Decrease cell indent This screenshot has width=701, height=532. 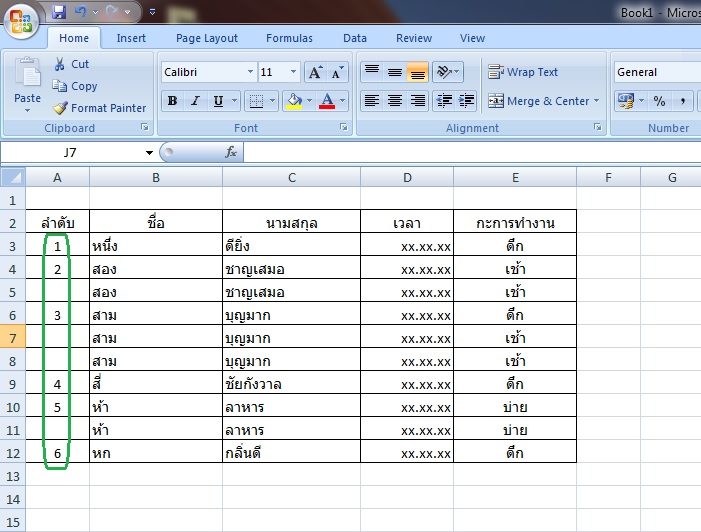point(444,101)
